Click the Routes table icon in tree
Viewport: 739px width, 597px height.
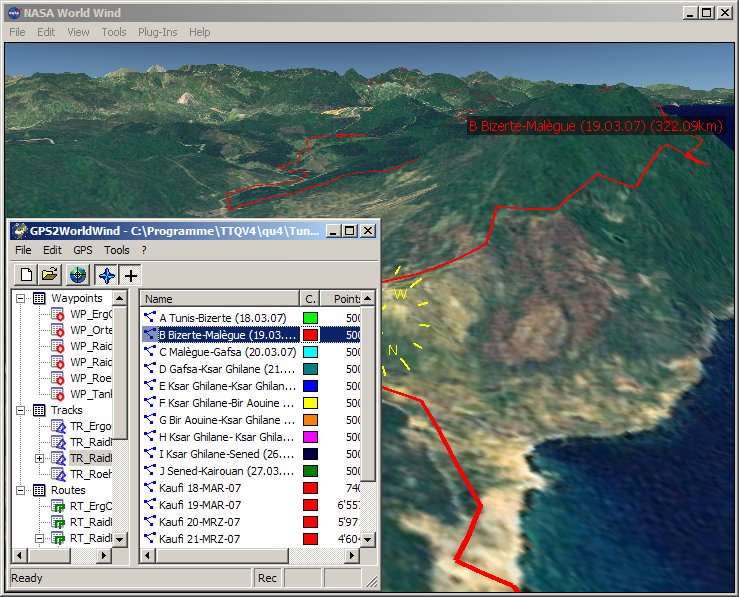point(39,491)
